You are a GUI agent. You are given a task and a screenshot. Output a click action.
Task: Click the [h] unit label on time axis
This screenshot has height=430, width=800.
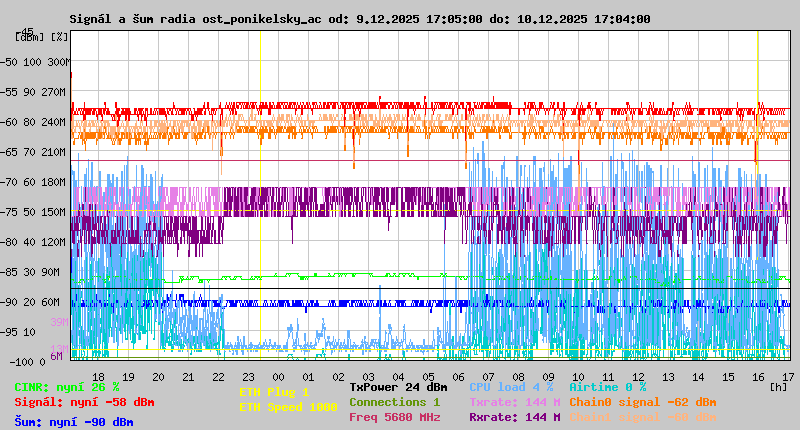click(x=778, y=385)
